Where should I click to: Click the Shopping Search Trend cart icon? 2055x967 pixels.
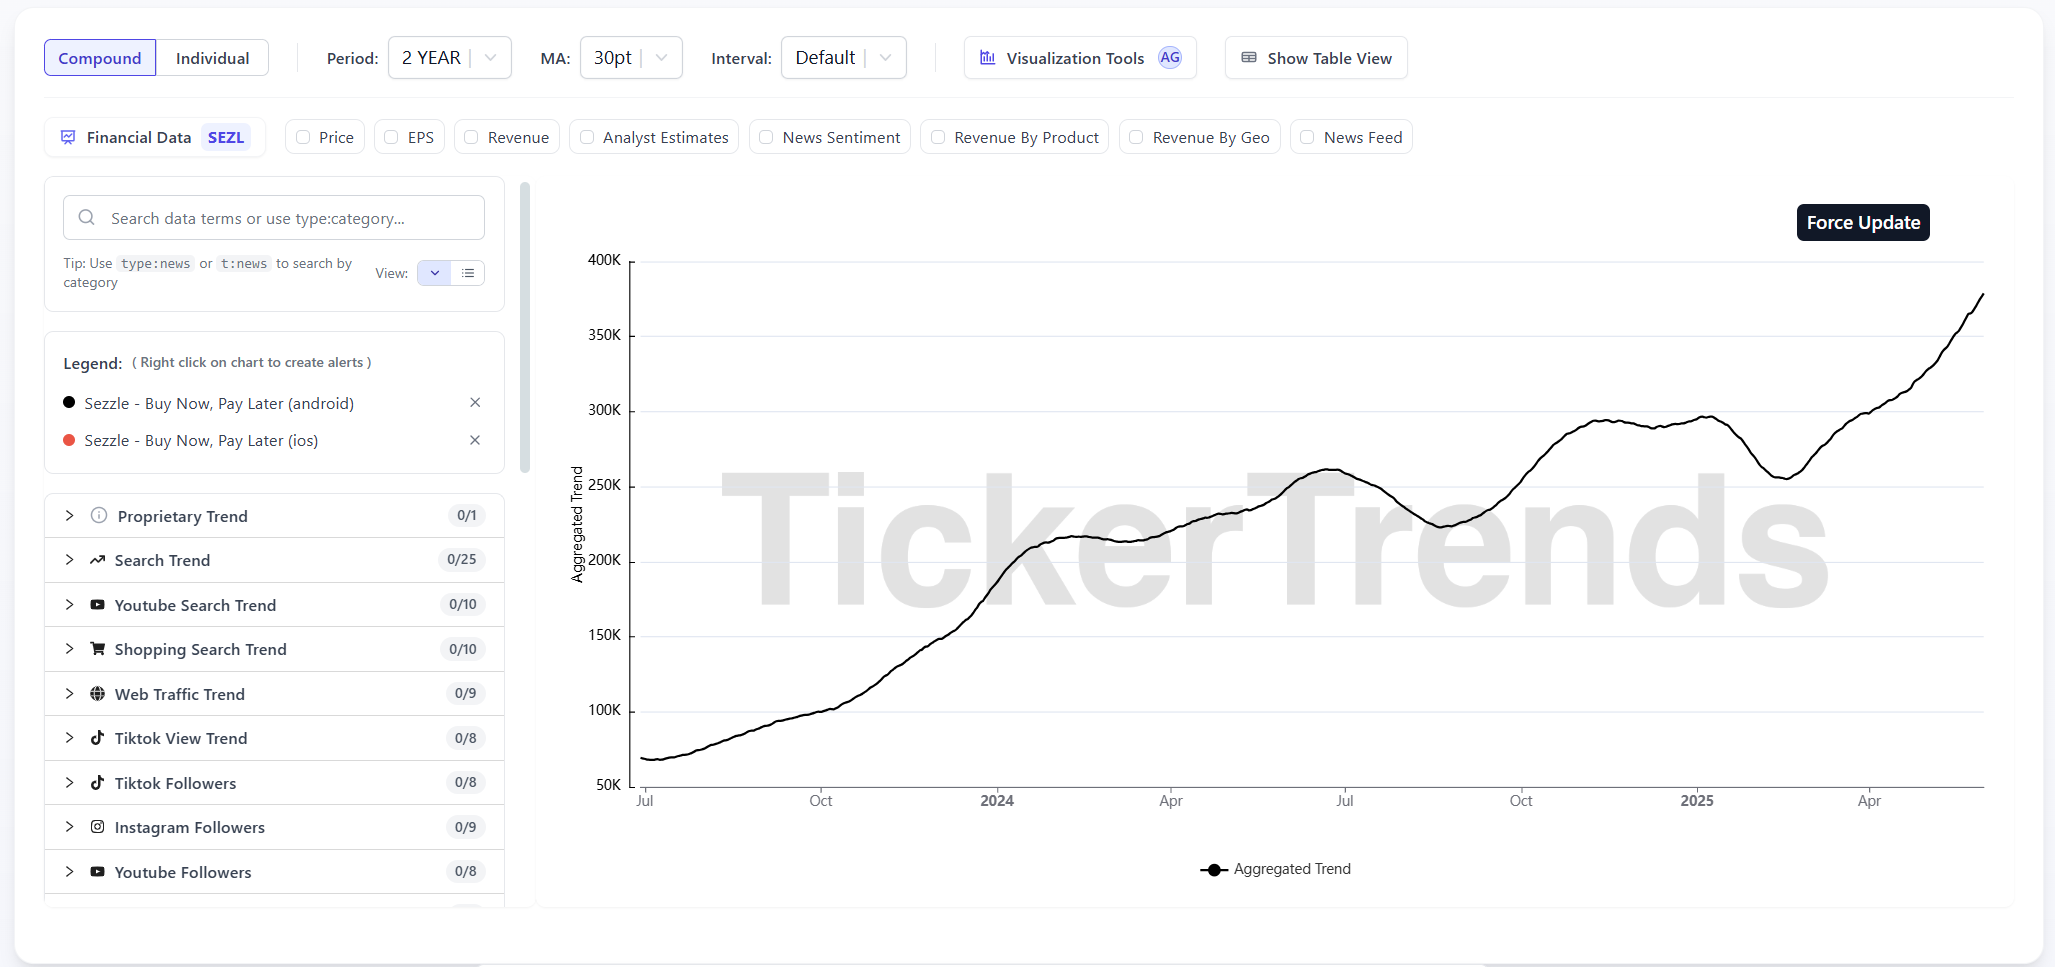click(97, 649)
